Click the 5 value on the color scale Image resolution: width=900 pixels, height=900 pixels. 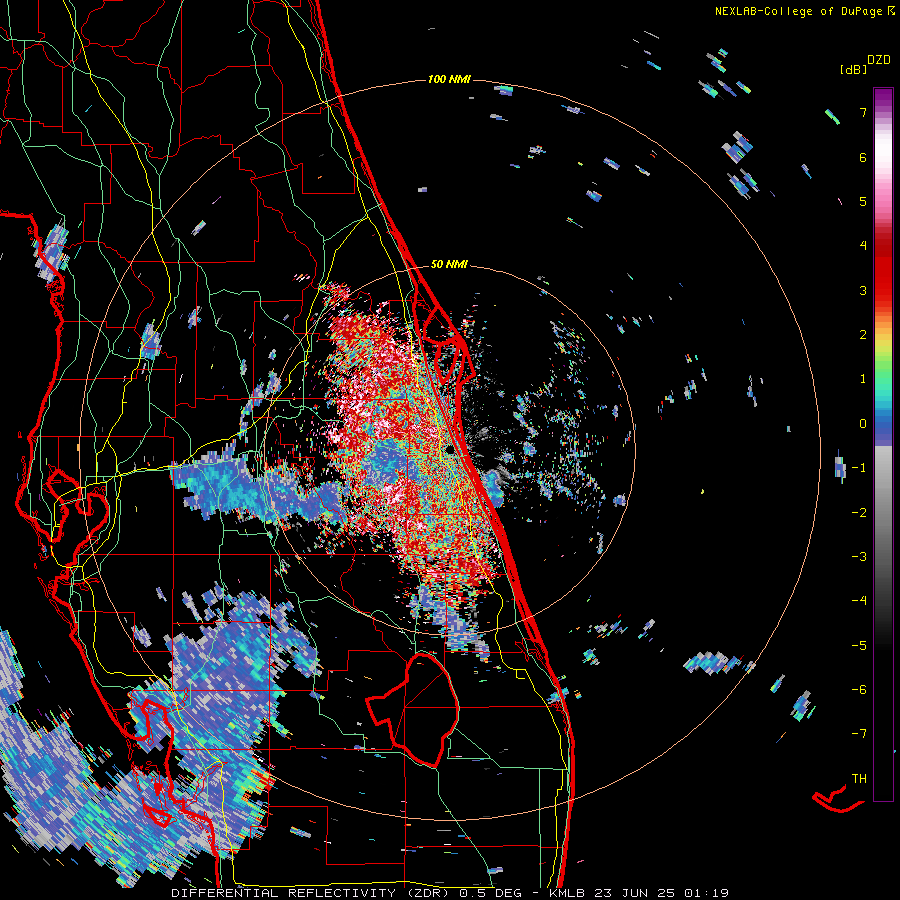(x=863, y=201)
